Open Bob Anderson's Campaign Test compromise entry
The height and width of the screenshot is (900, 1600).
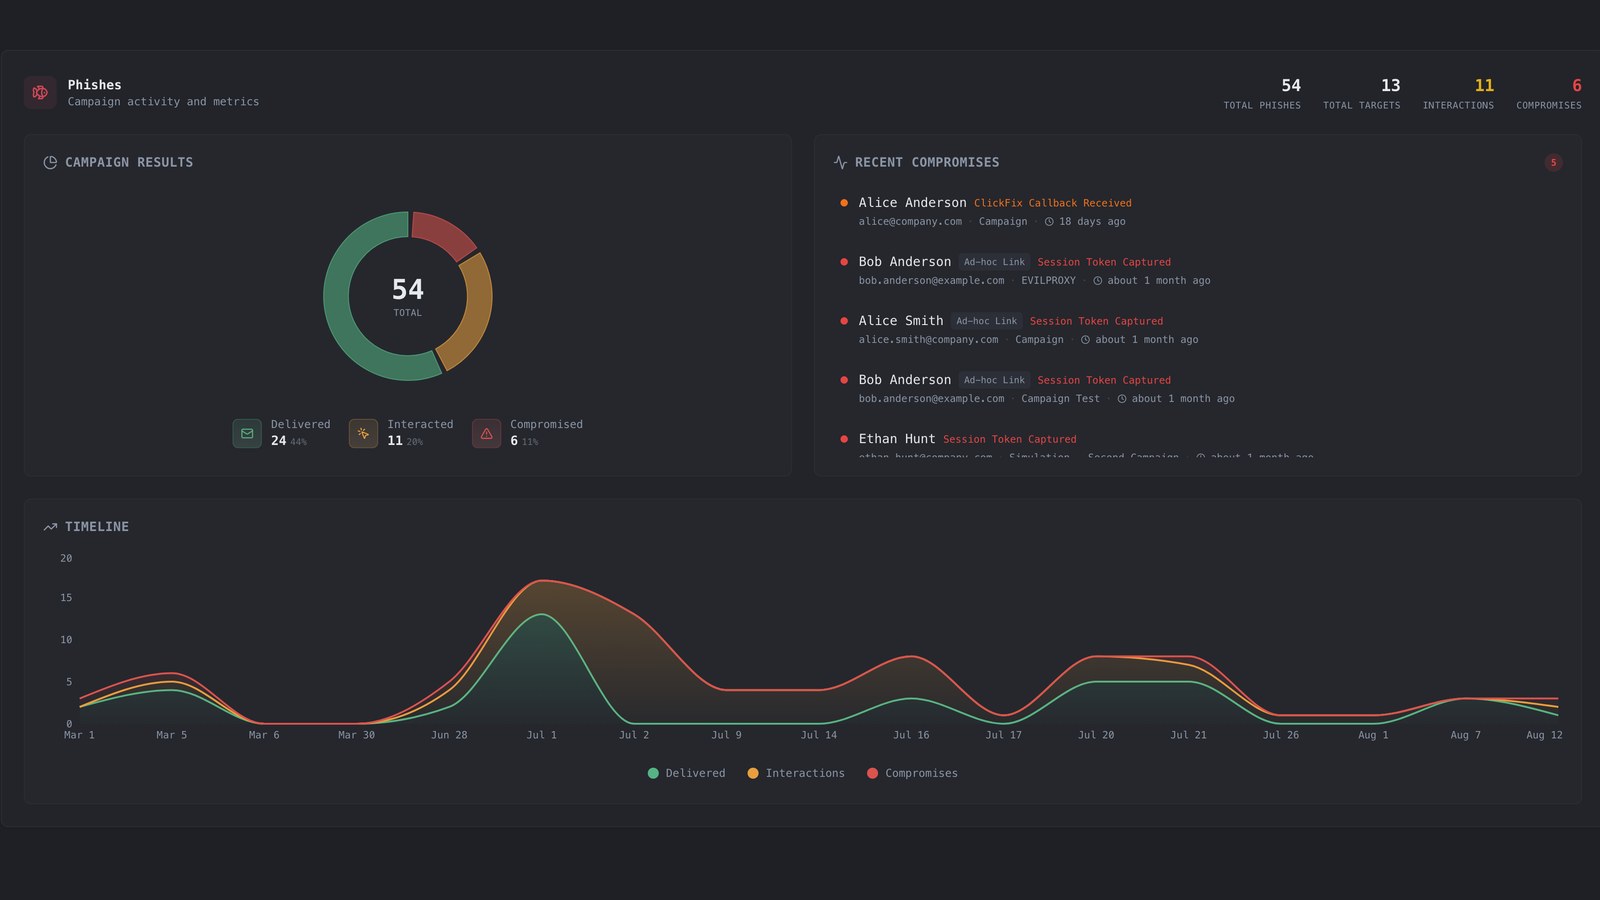(x=1198, y=388)
